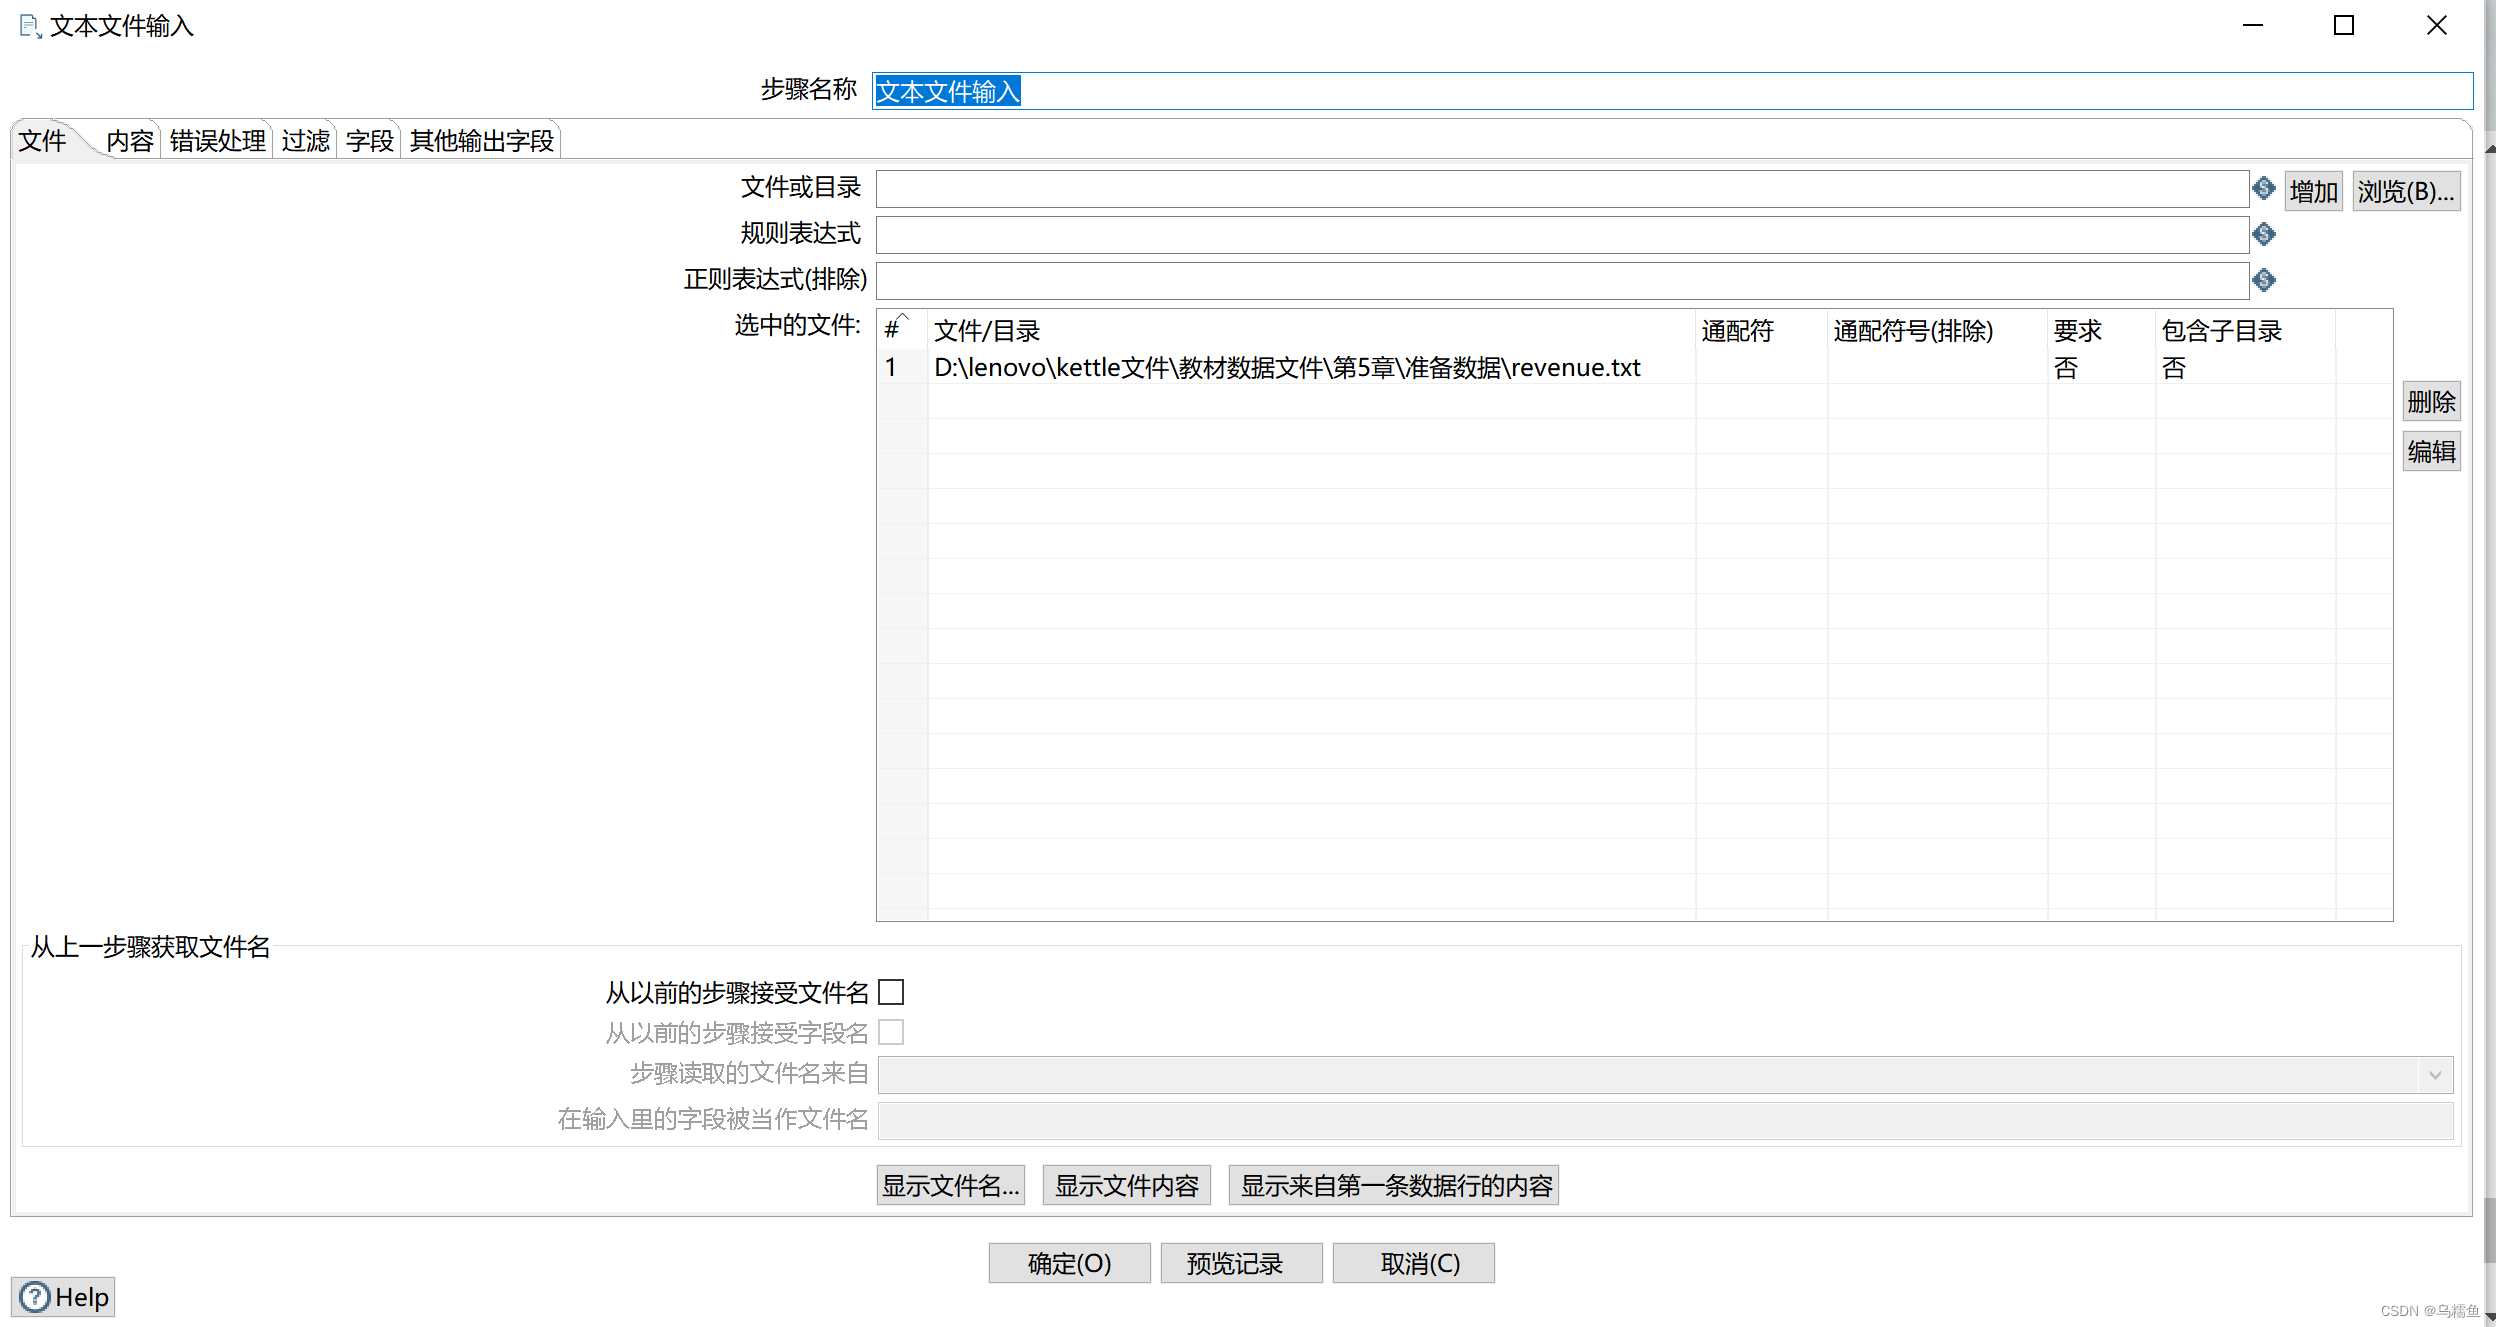2496x1327 pixels.
Task: Select the 错误处理 tab
Action: click(x=217, y=141)
